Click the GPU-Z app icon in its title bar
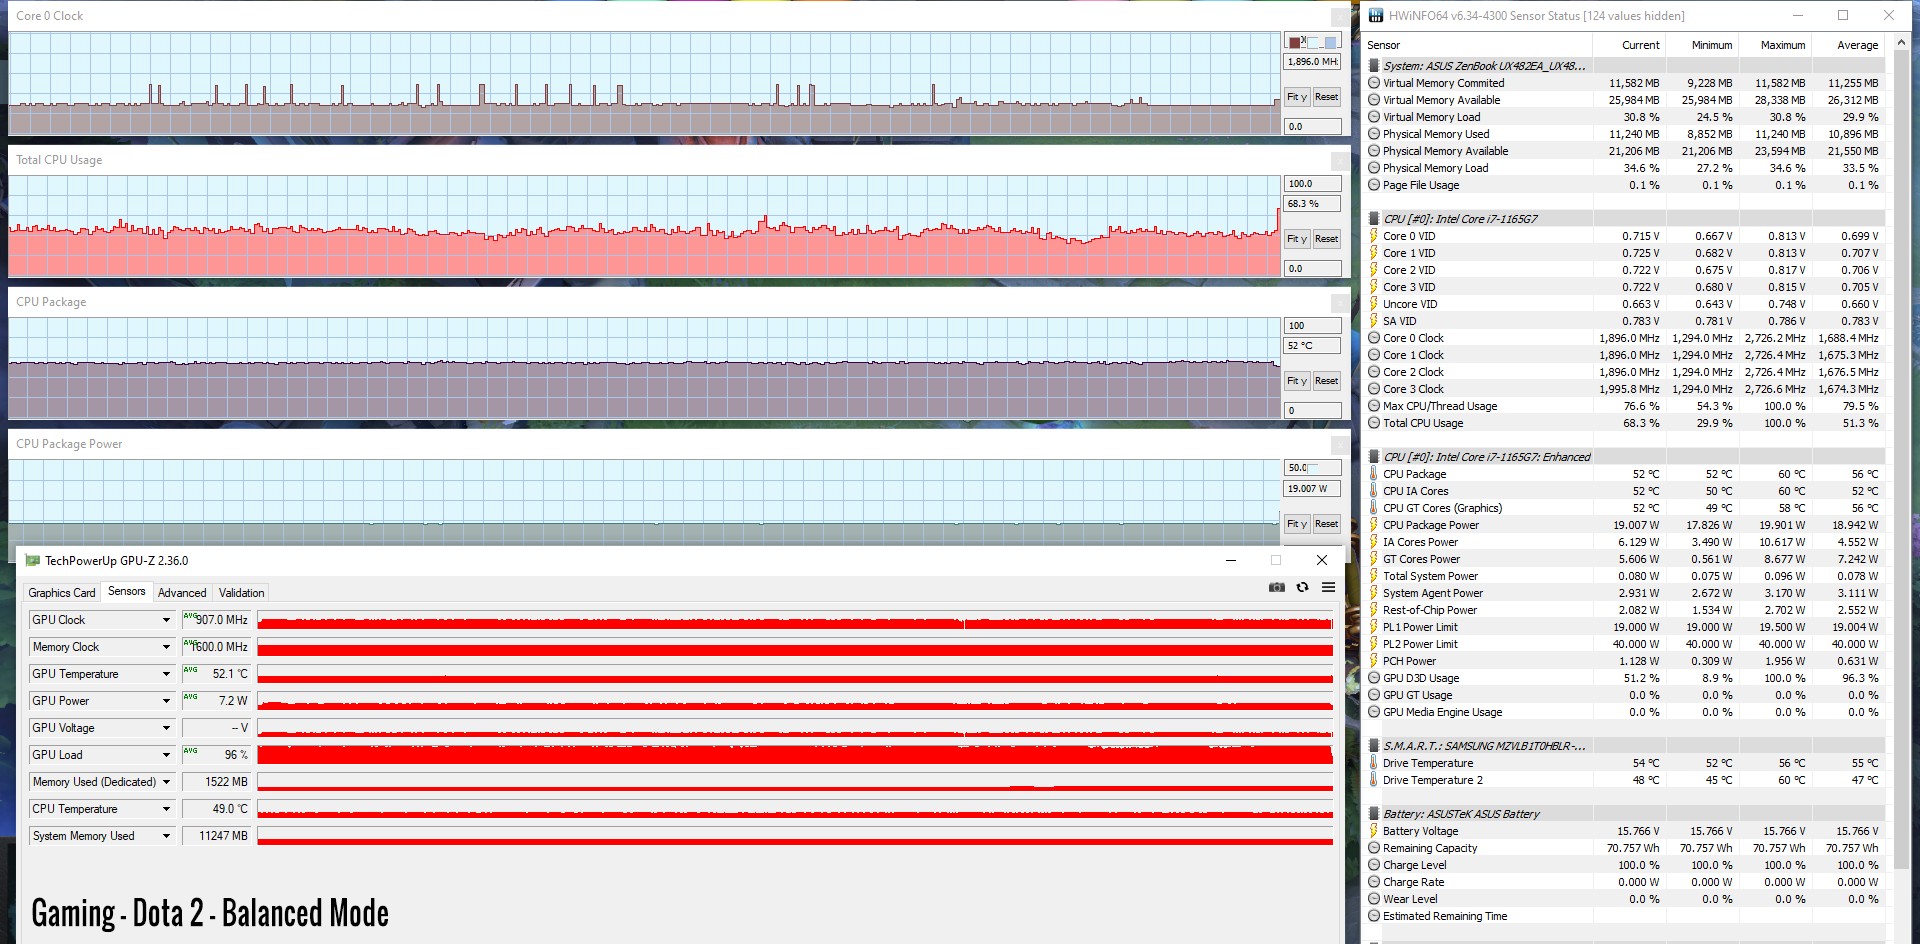 click(32, 560)
